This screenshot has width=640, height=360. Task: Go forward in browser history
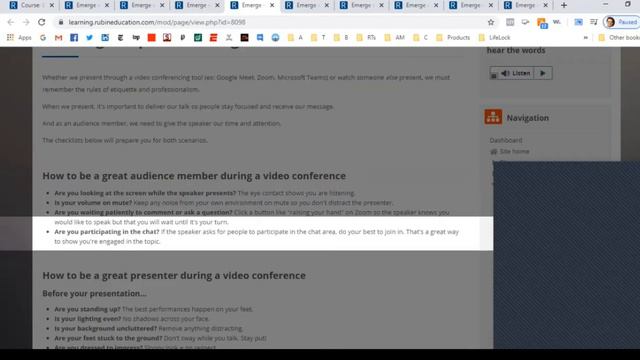[26, 22]
